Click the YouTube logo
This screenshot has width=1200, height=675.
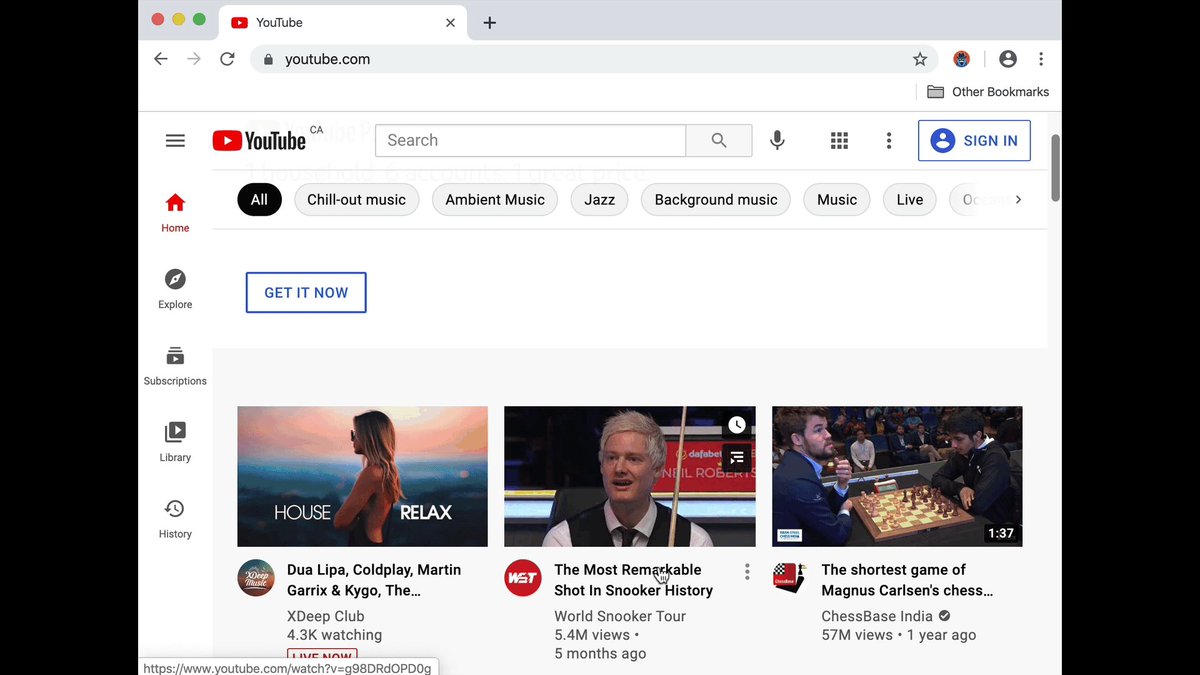pyautogui.click(x=259, y=141)
